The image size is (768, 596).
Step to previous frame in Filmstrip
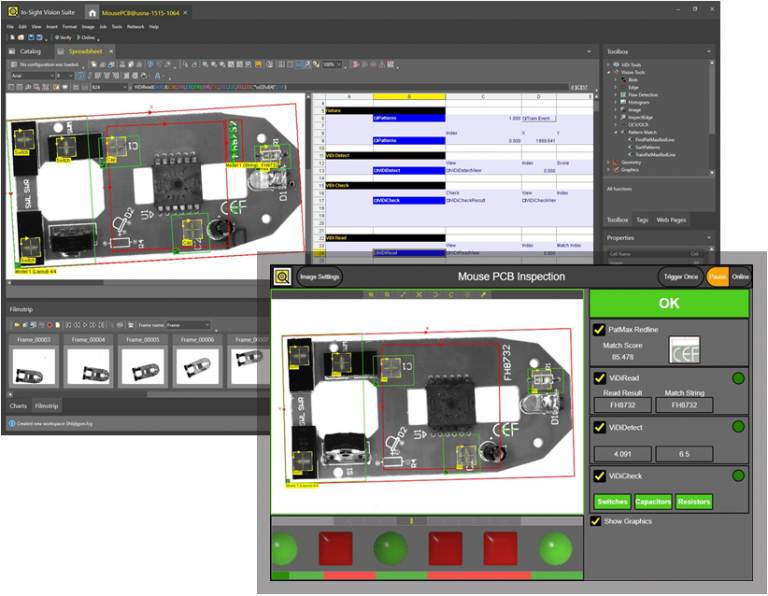76,325
